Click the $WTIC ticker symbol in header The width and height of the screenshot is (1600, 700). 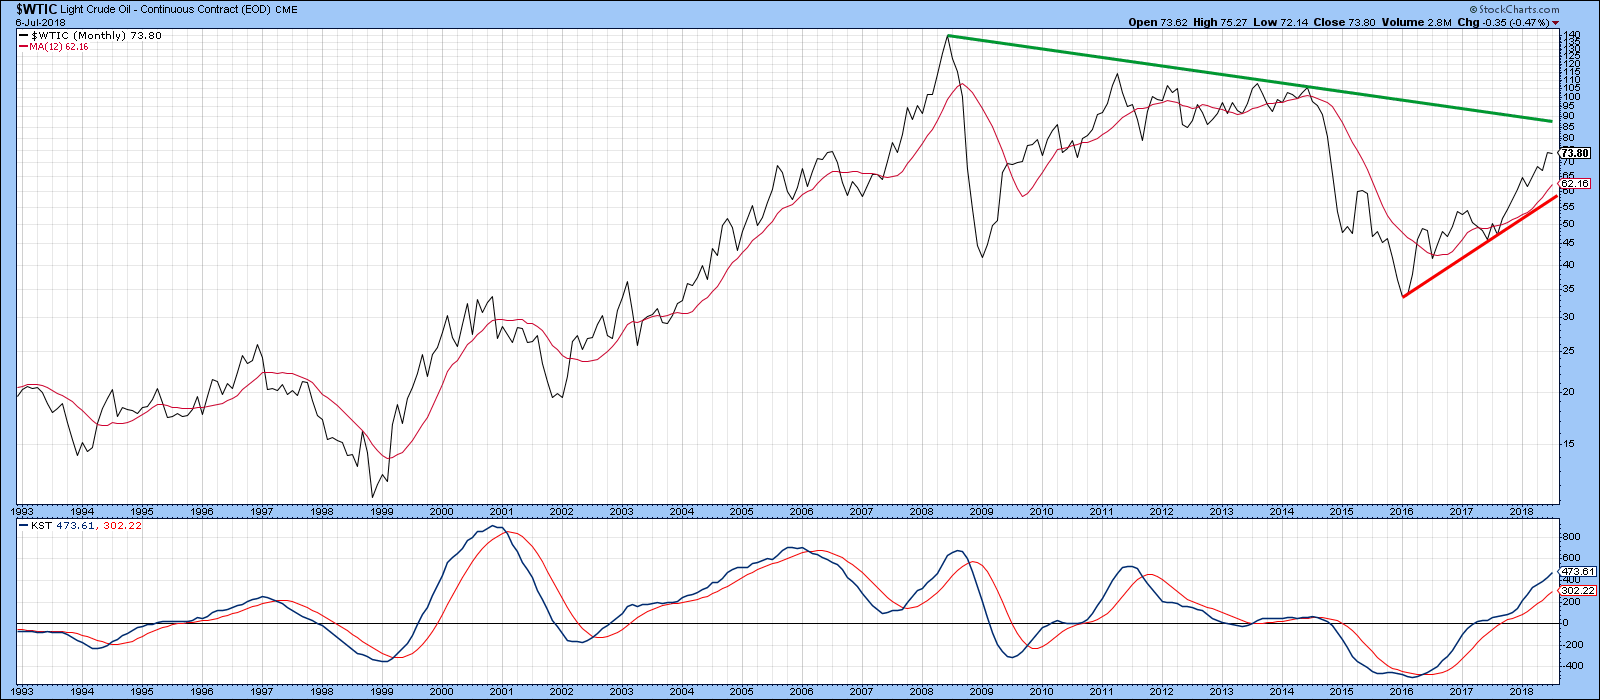pos(30,8)
